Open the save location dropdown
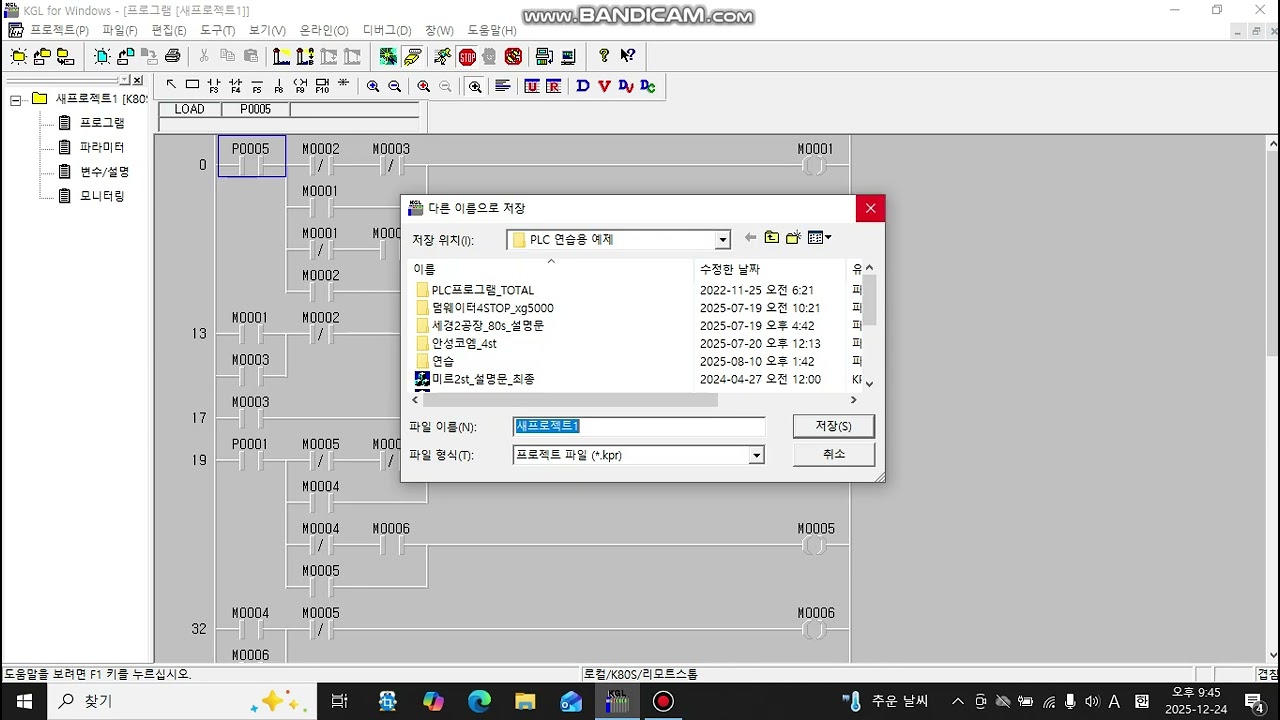1280x720 pixels. (722, 240)
